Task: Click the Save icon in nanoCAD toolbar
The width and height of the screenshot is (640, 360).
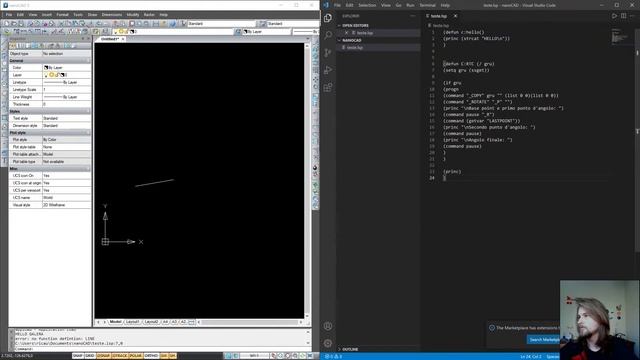Action: (21, 24)
